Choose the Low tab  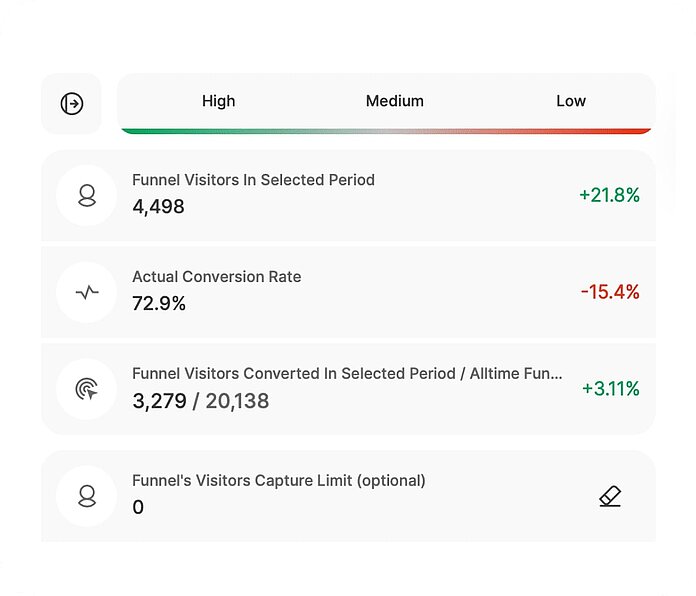tap(571, 101)
